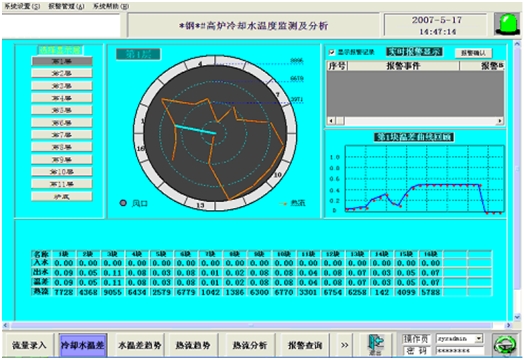Click the 风口 legend circle marker
This screenshot has width=524, height=360.
[x=123, y=203]
